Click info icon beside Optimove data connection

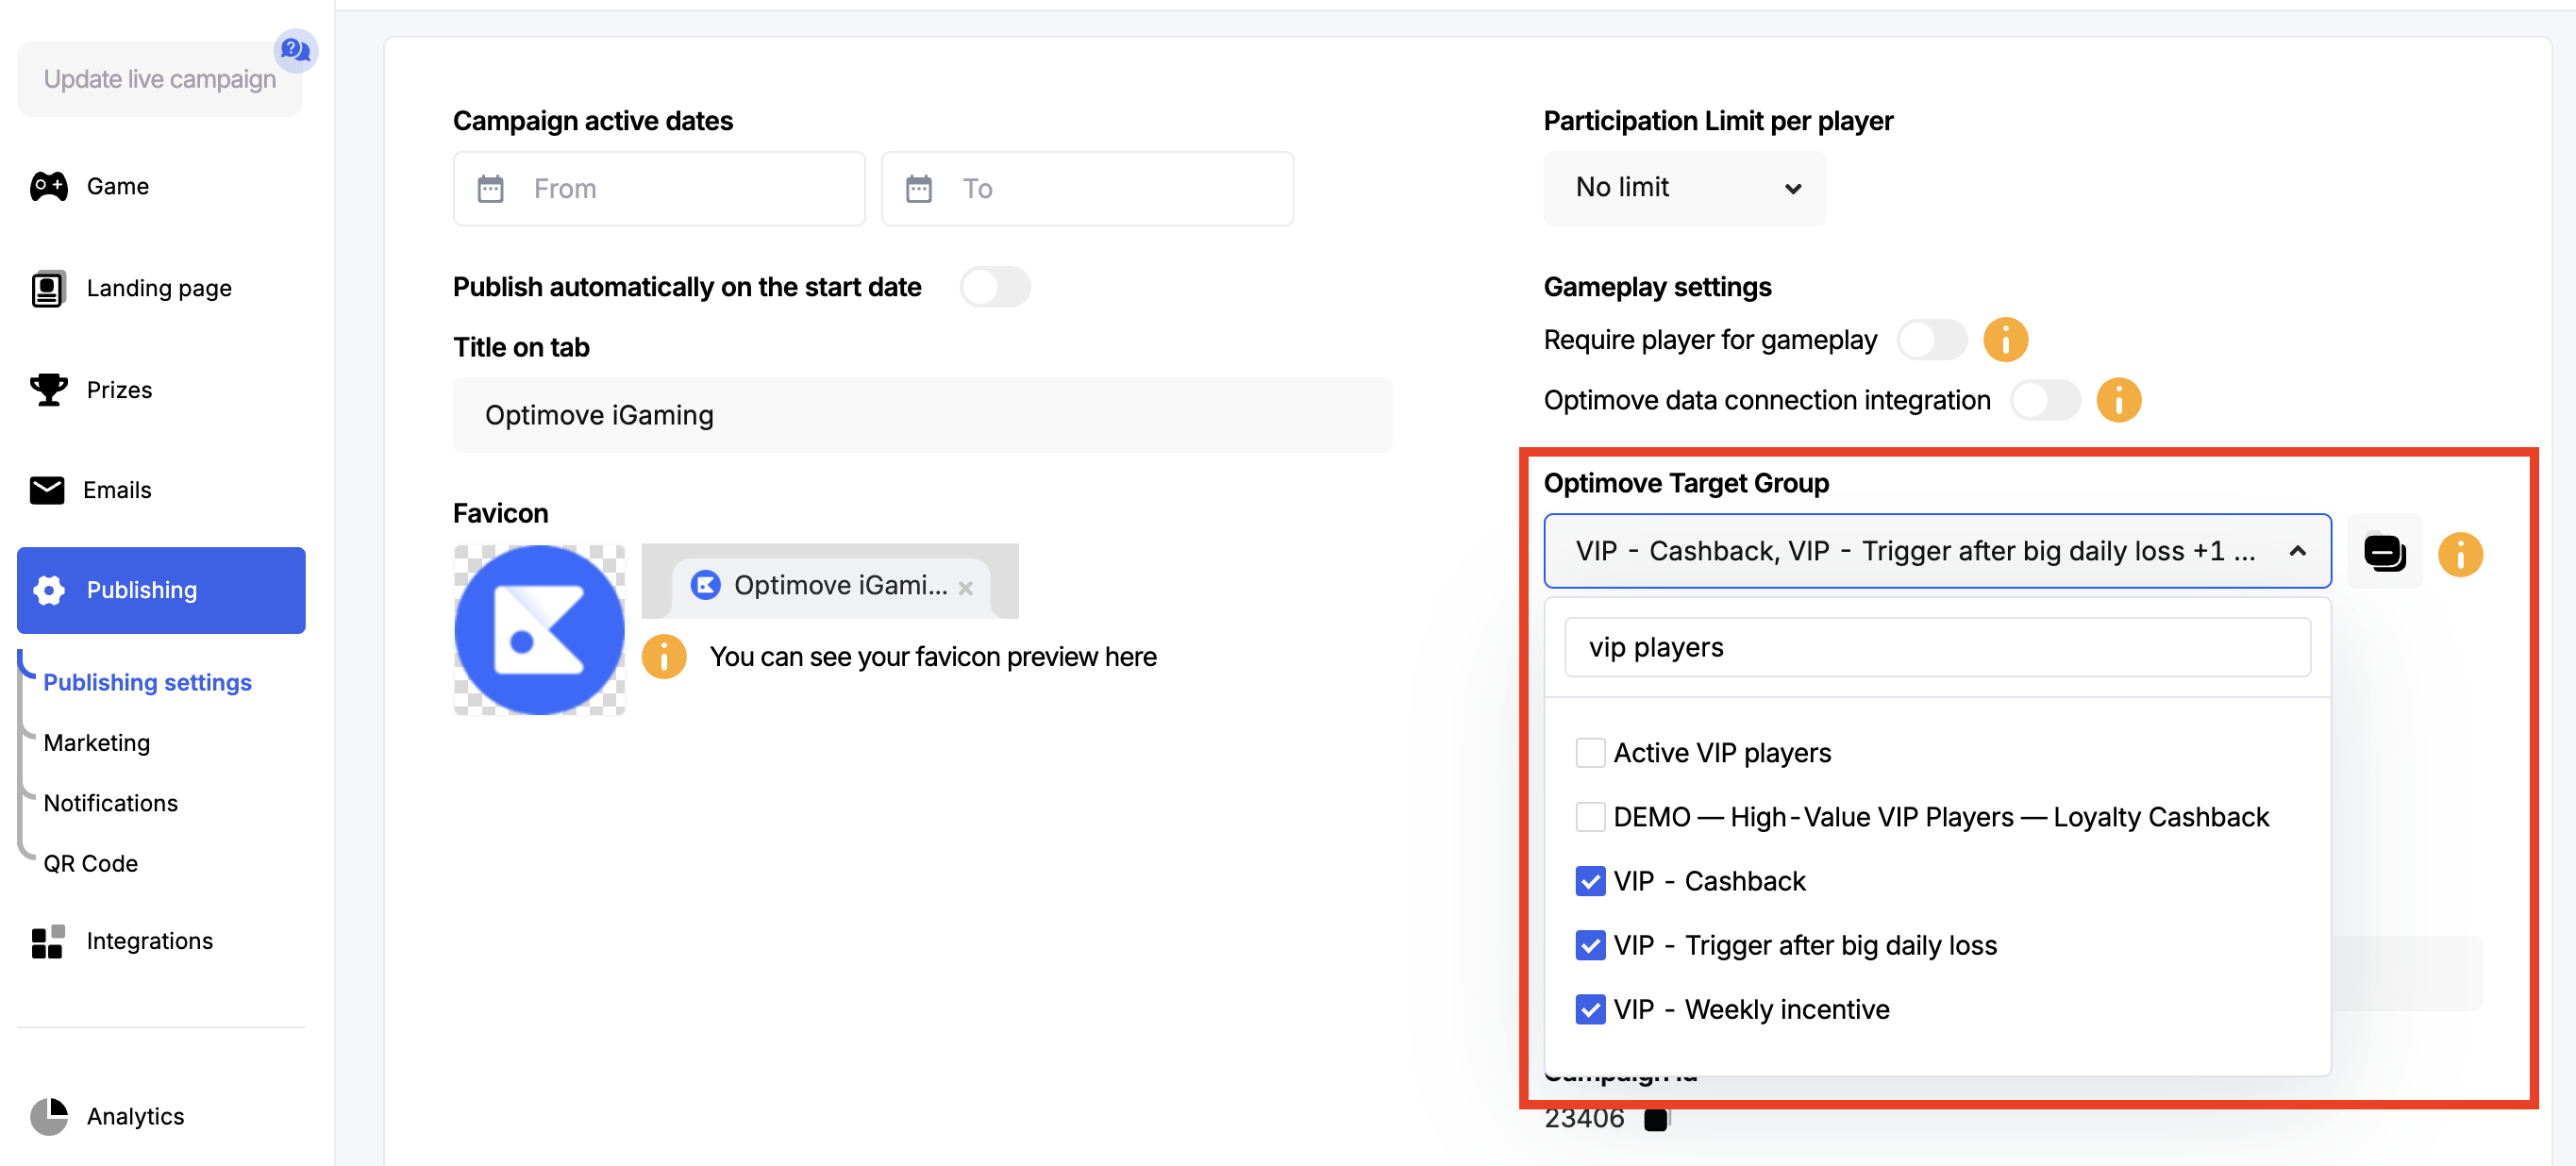[x=2118, y=400]
